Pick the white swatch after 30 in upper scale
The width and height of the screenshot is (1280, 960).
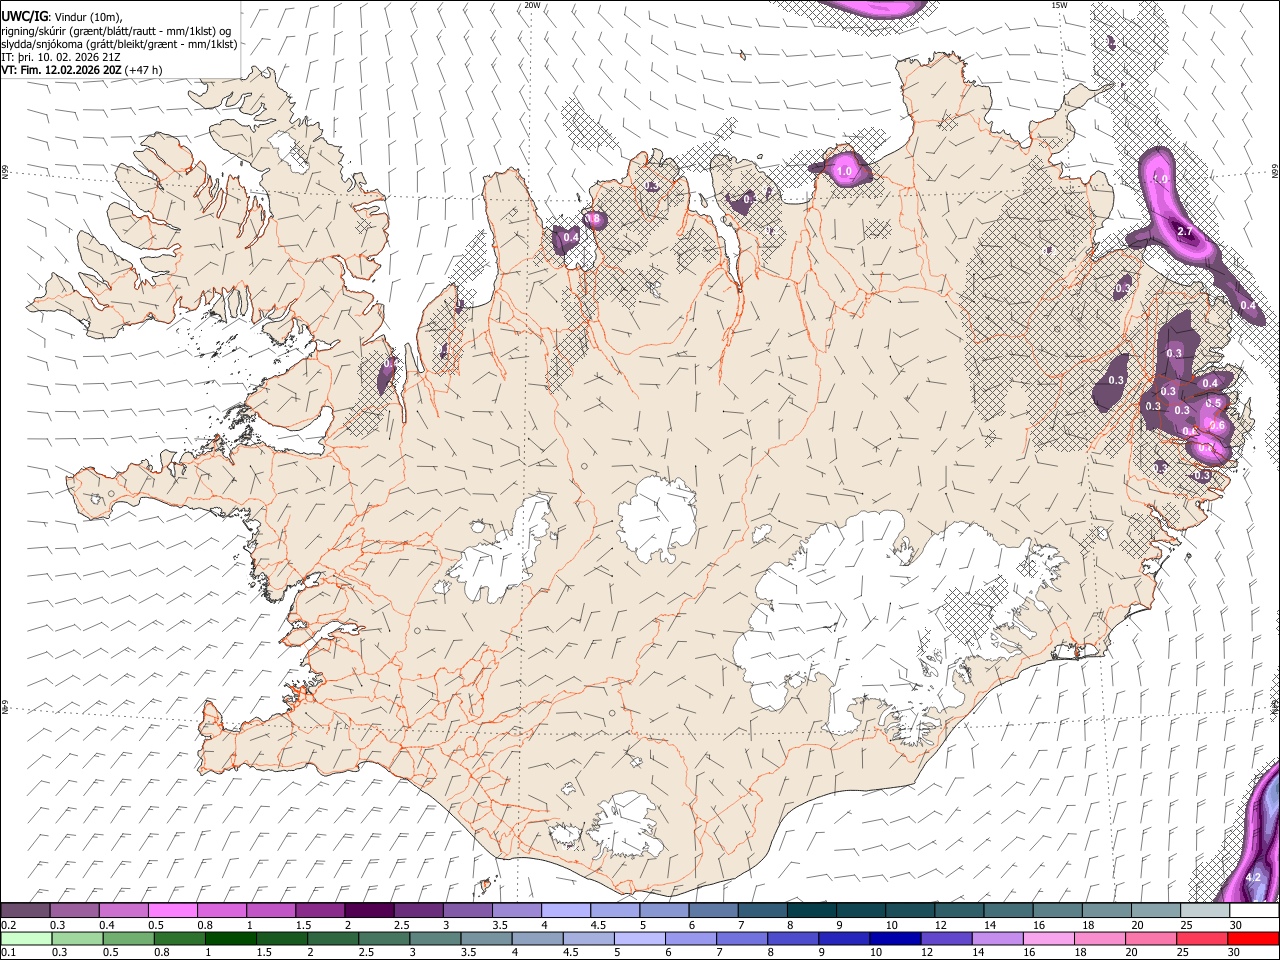(x=1255, y=911)
